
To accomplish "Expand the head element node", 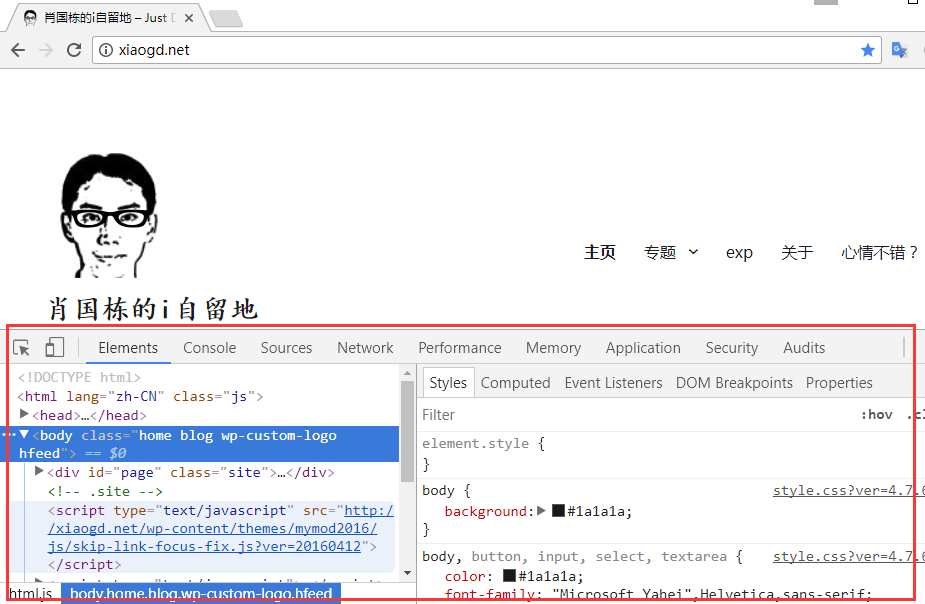I will click(25, 415).
